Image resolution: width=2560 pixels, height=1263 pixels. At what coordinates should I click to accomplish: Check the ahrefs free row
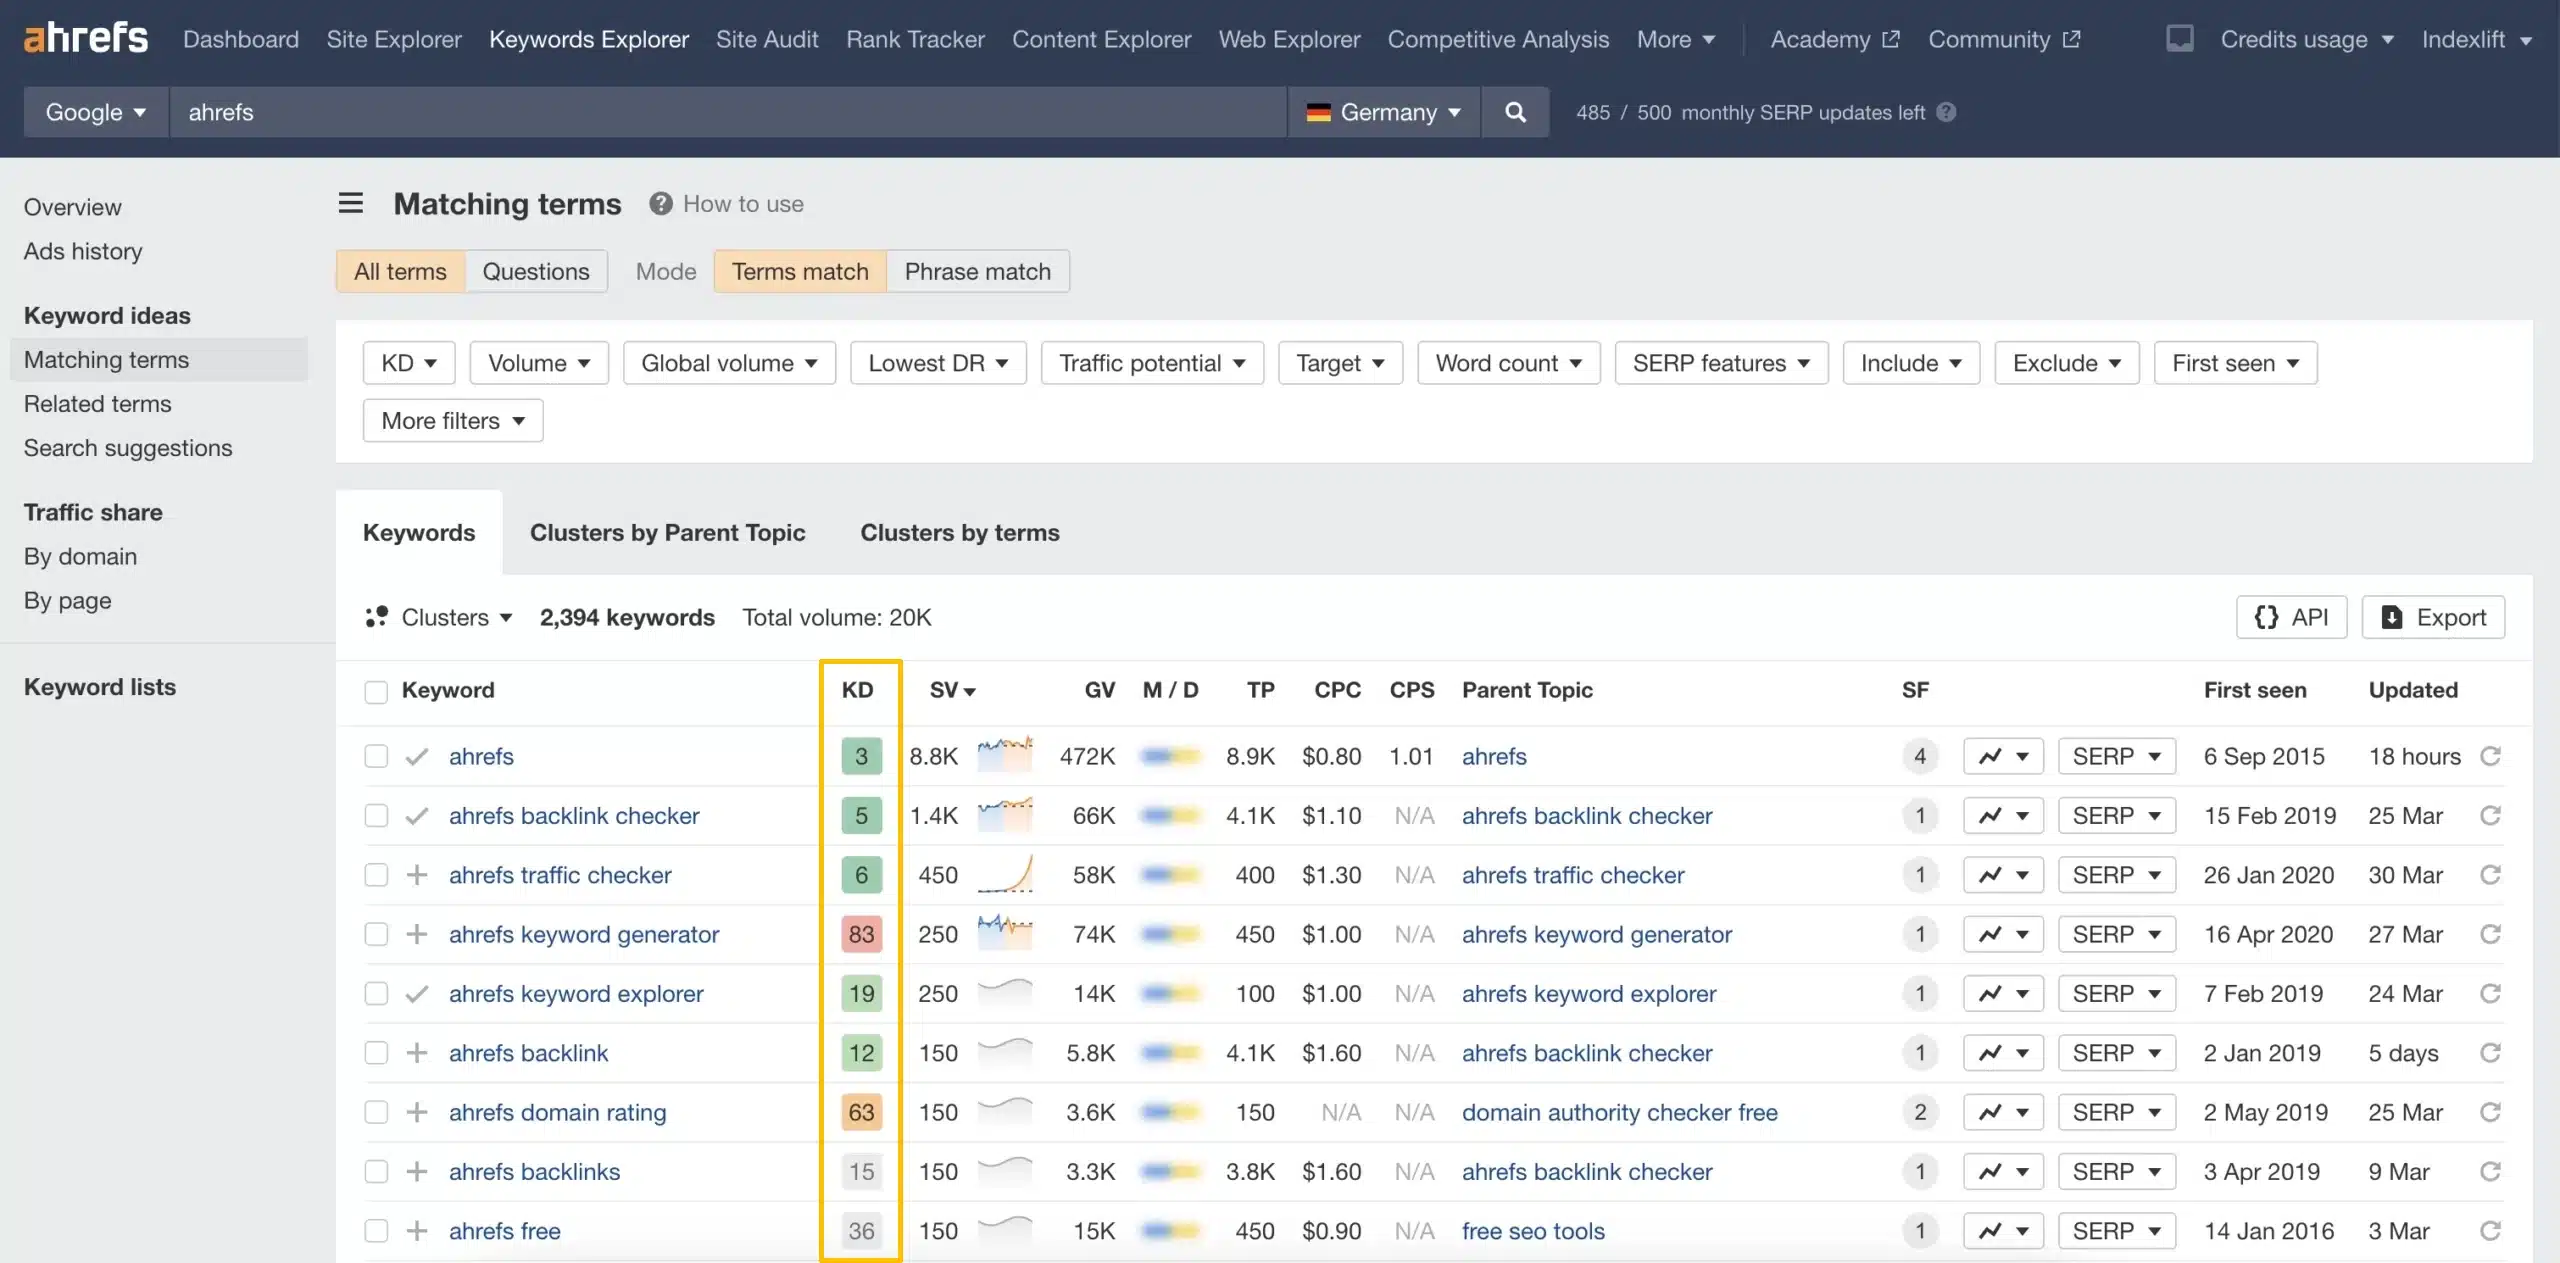coord(376,1231)
